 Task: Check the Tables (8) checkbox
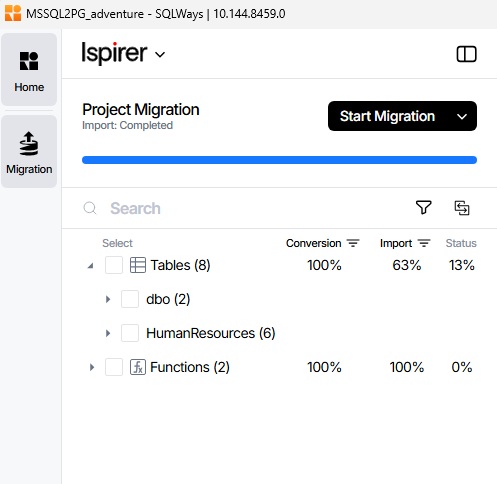point(114,265)
